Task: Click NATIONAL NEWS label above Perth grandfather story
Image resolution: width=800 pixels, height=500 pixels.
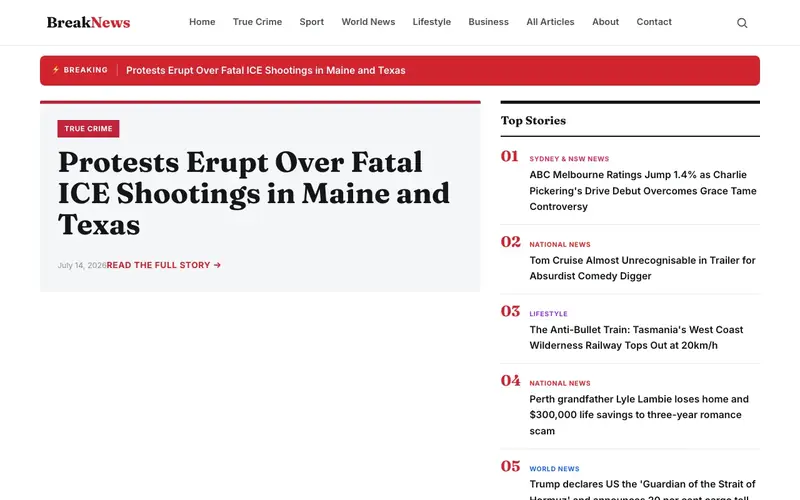Action: click(560, 383)
